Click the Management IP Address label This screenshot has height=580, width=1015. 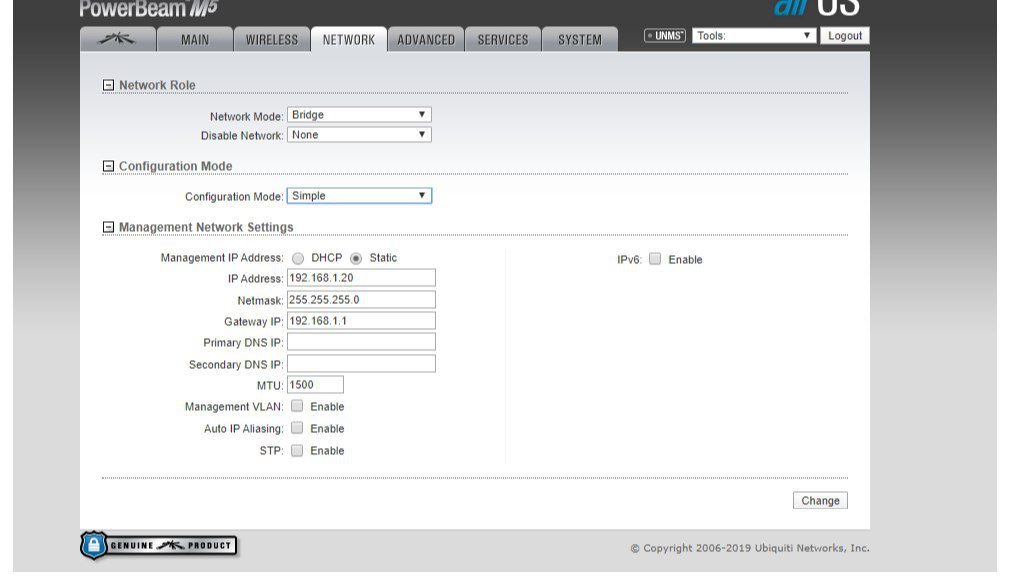222,258
